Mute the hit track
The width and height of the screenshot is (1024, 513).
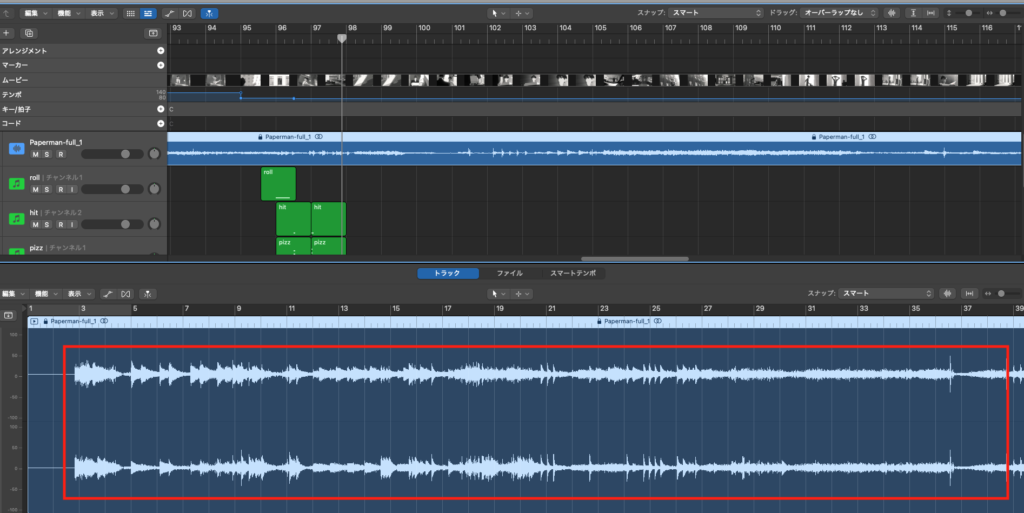coord(35,225)
